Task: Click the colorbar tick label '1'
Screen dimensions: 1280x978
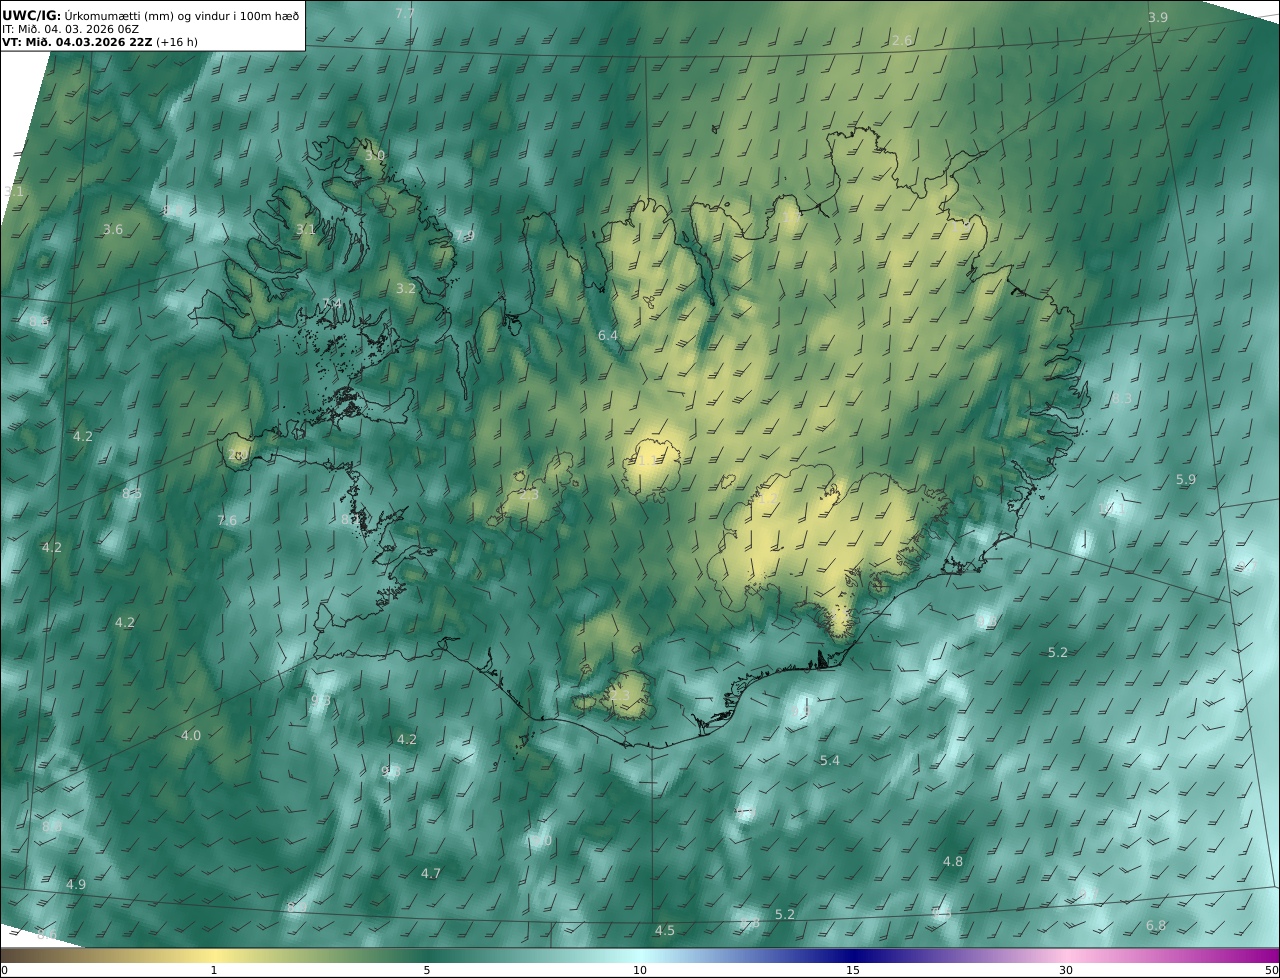Action: coord(214,970)
